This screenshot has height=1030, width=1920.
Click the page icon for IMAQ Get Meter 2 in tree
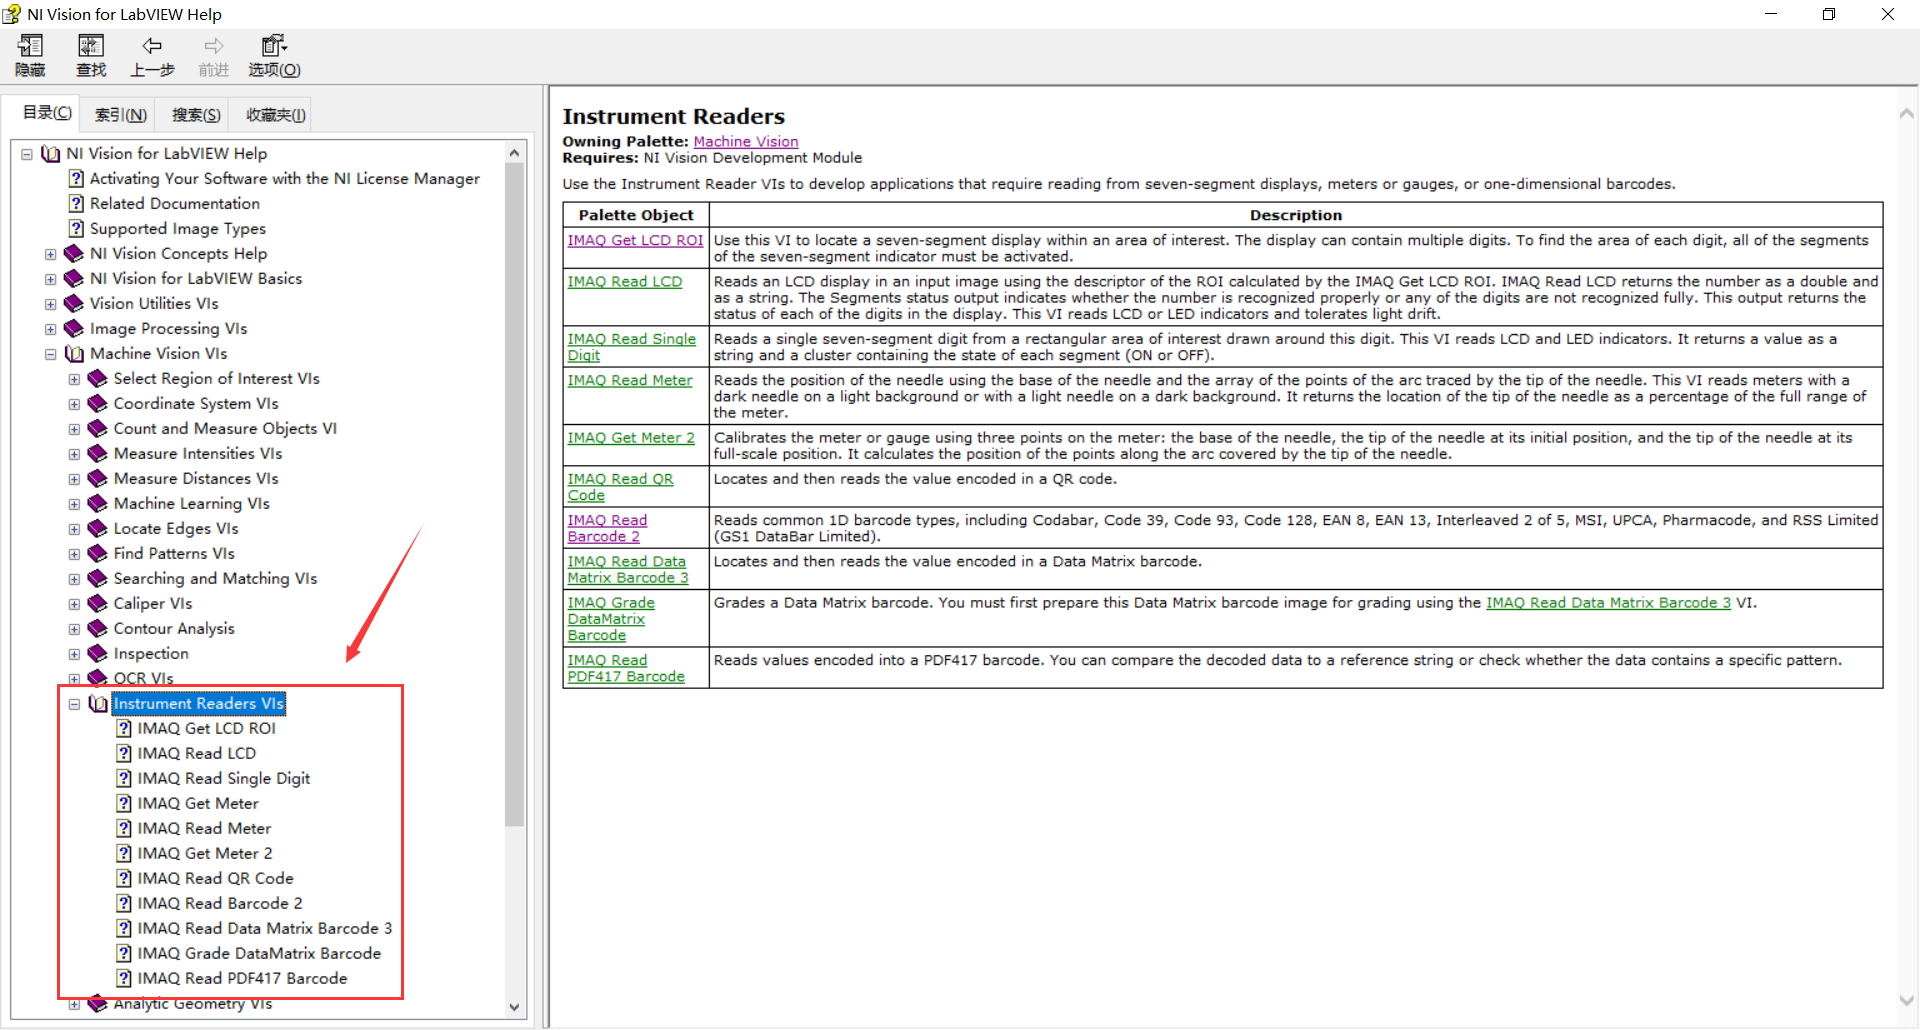coord(124,854)
